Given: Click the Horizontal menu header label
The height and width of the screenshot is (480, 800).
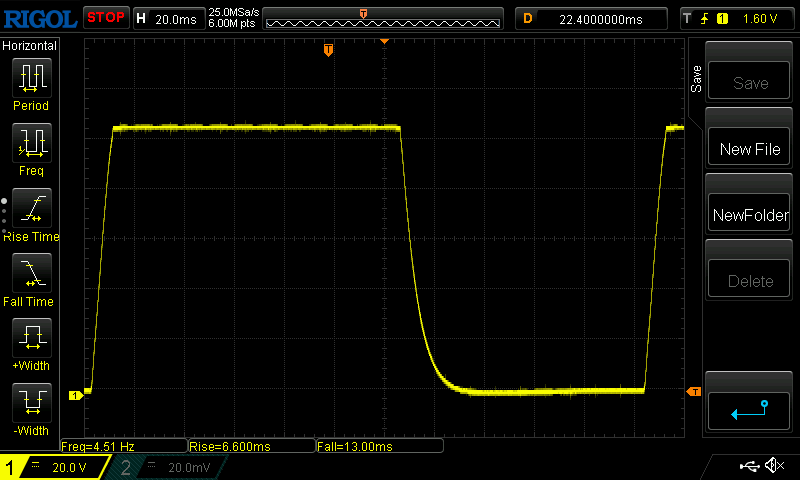Looking at the screenshot, I should 30,46.
